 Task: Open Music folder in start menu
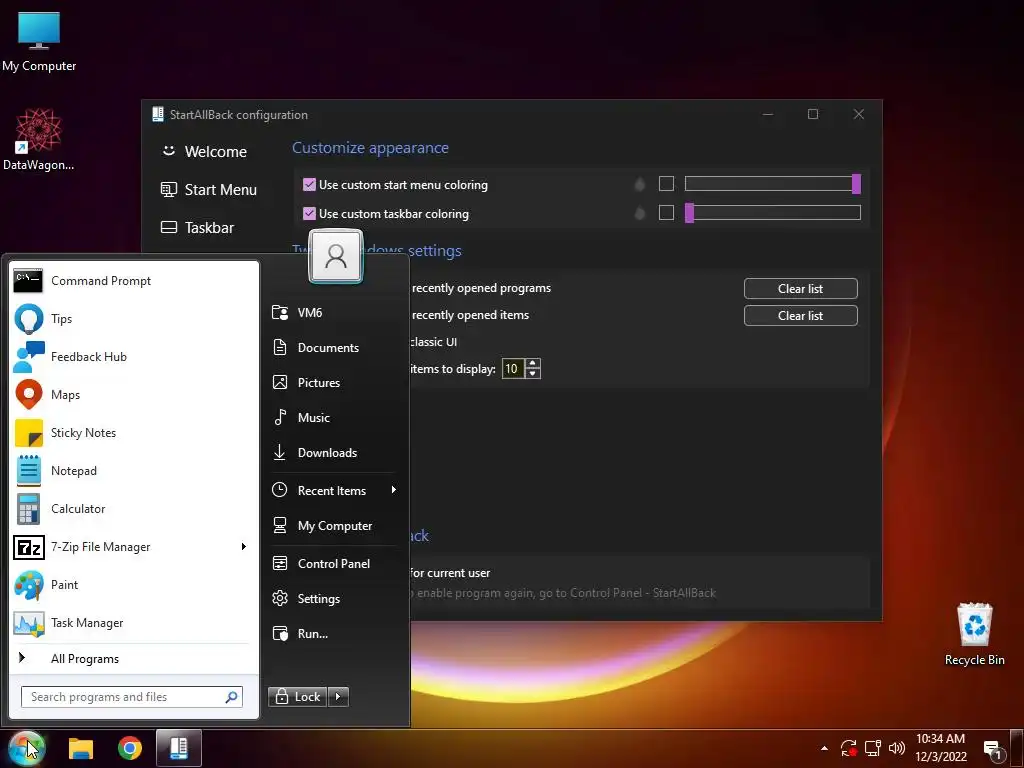click(x=333, y=417)
